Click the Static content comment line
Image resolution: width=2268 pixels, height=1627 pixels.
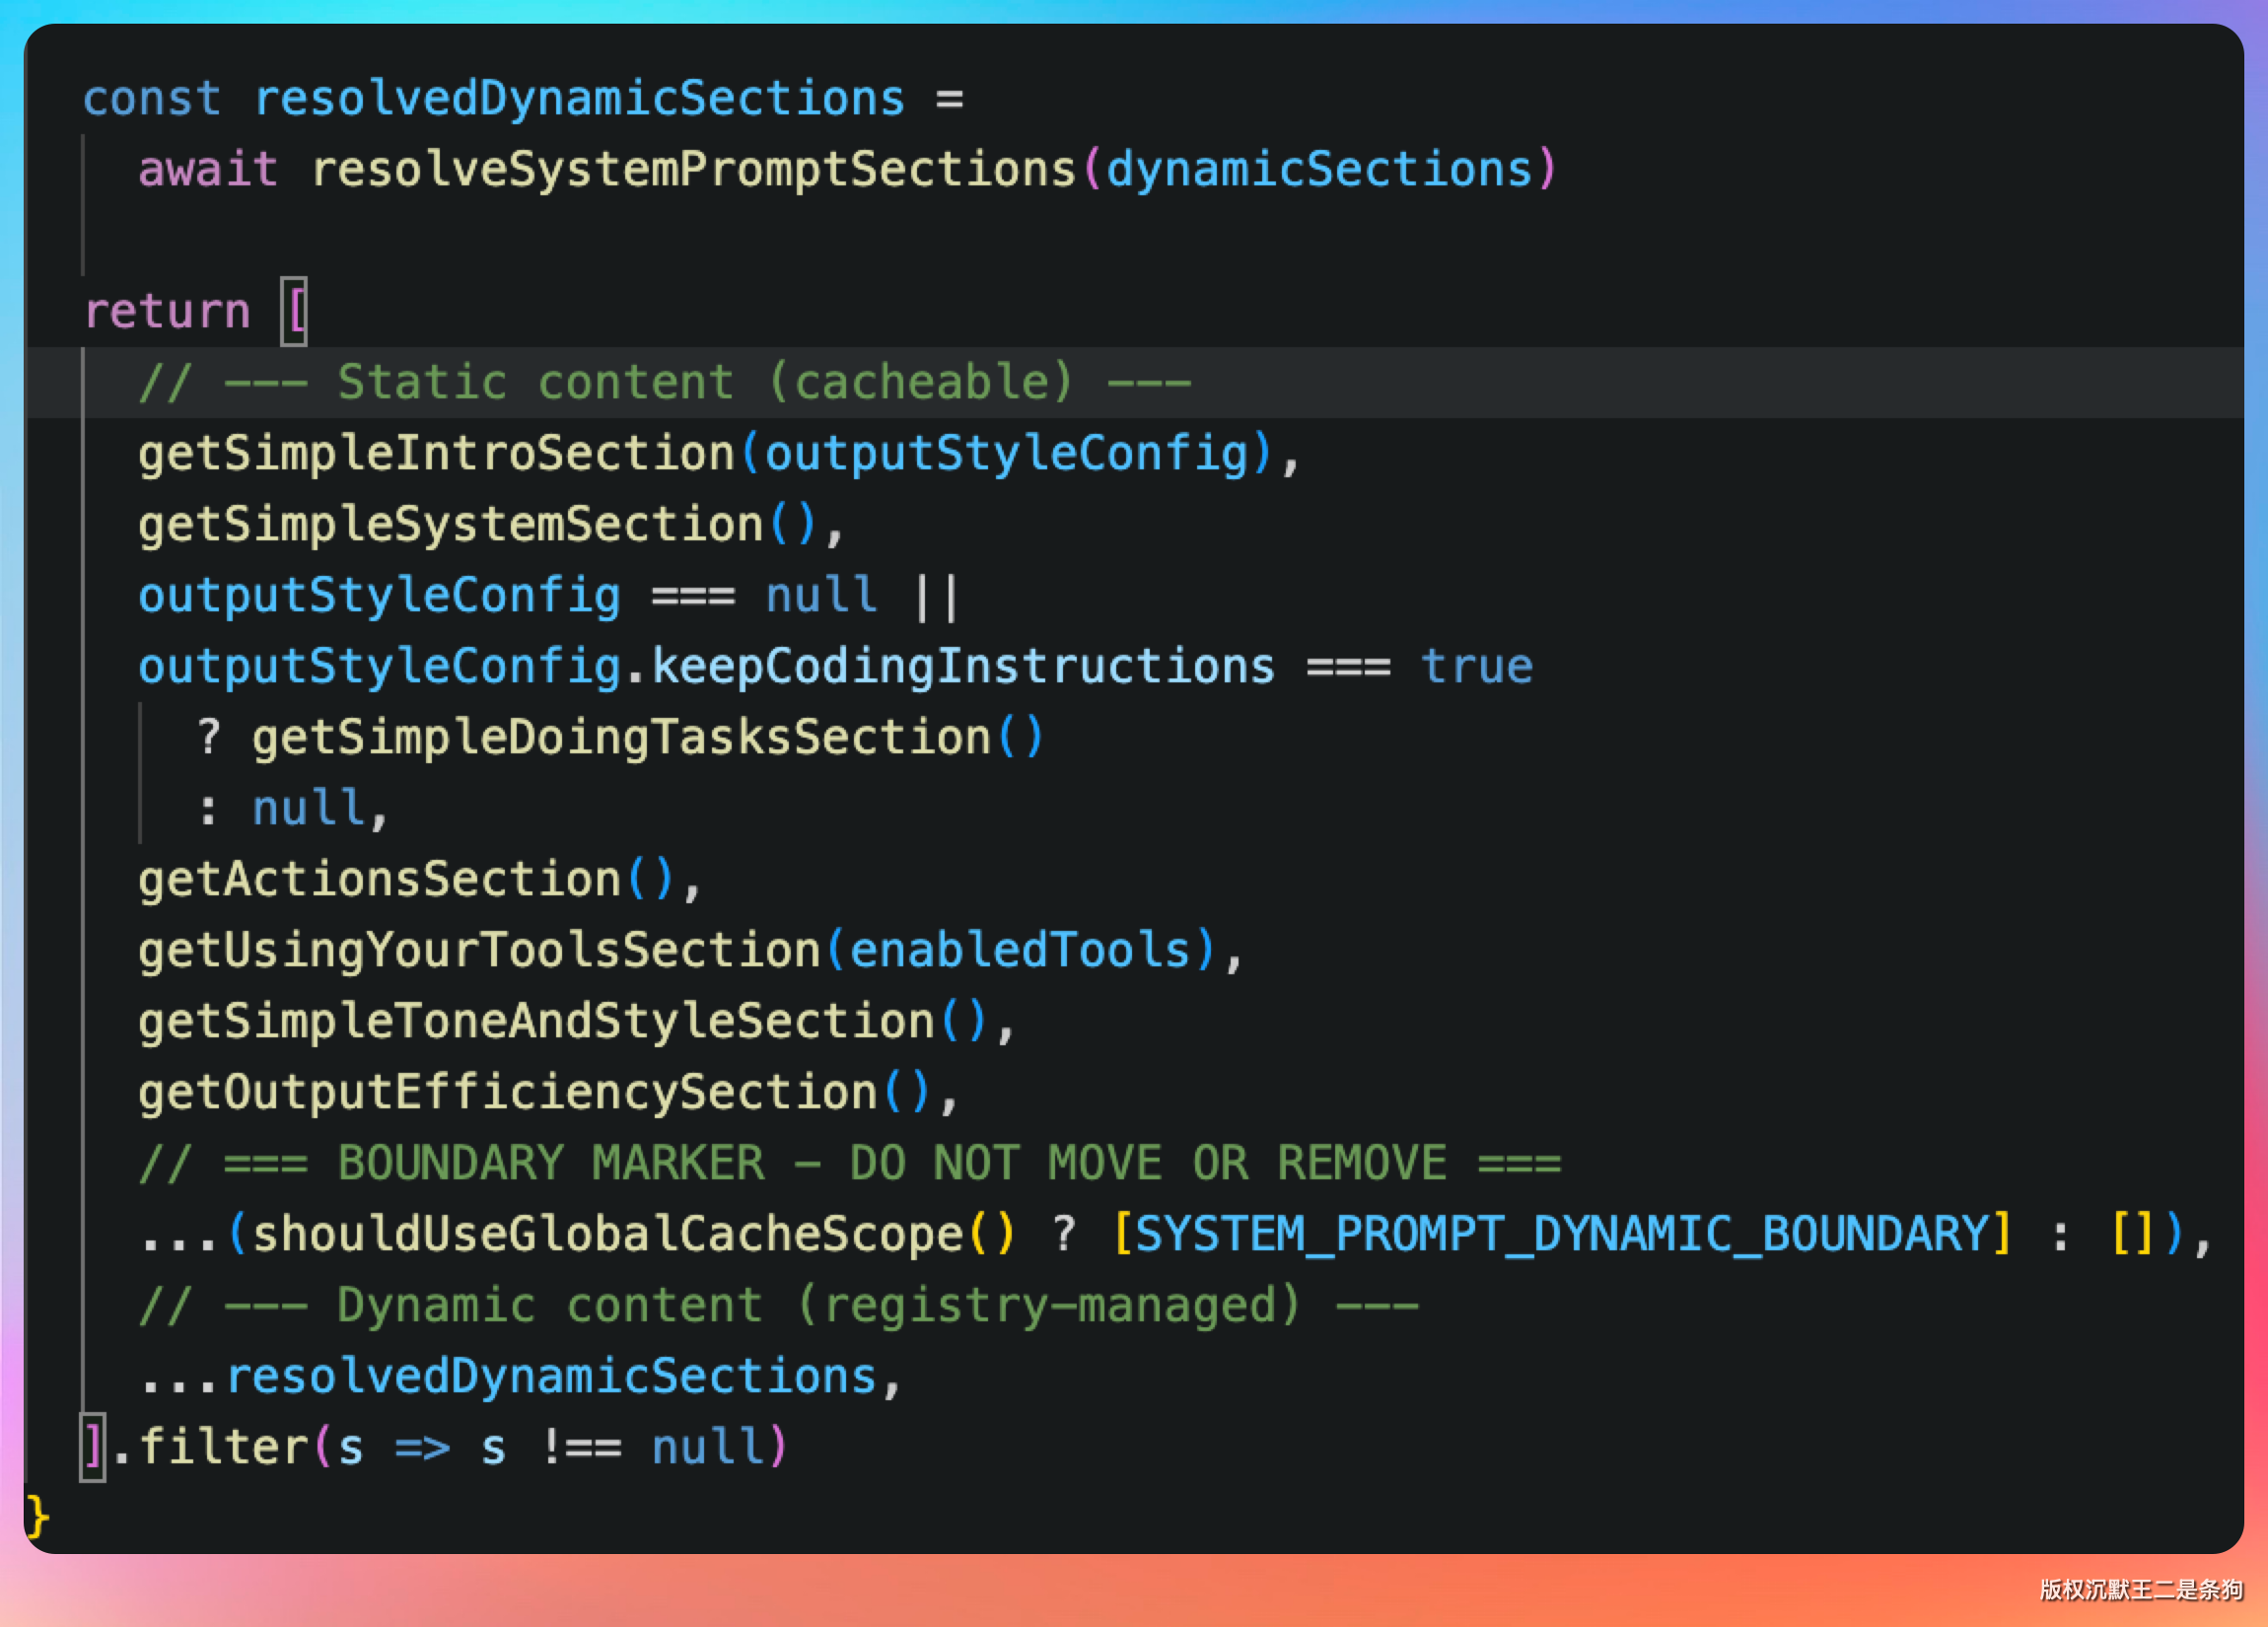tap(664, 382)
